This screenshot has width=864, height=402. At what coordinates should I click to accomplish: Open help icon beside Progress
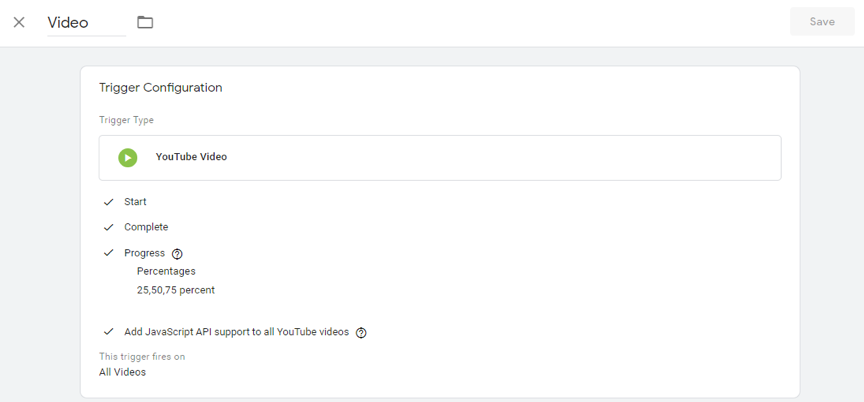point(177,254)
